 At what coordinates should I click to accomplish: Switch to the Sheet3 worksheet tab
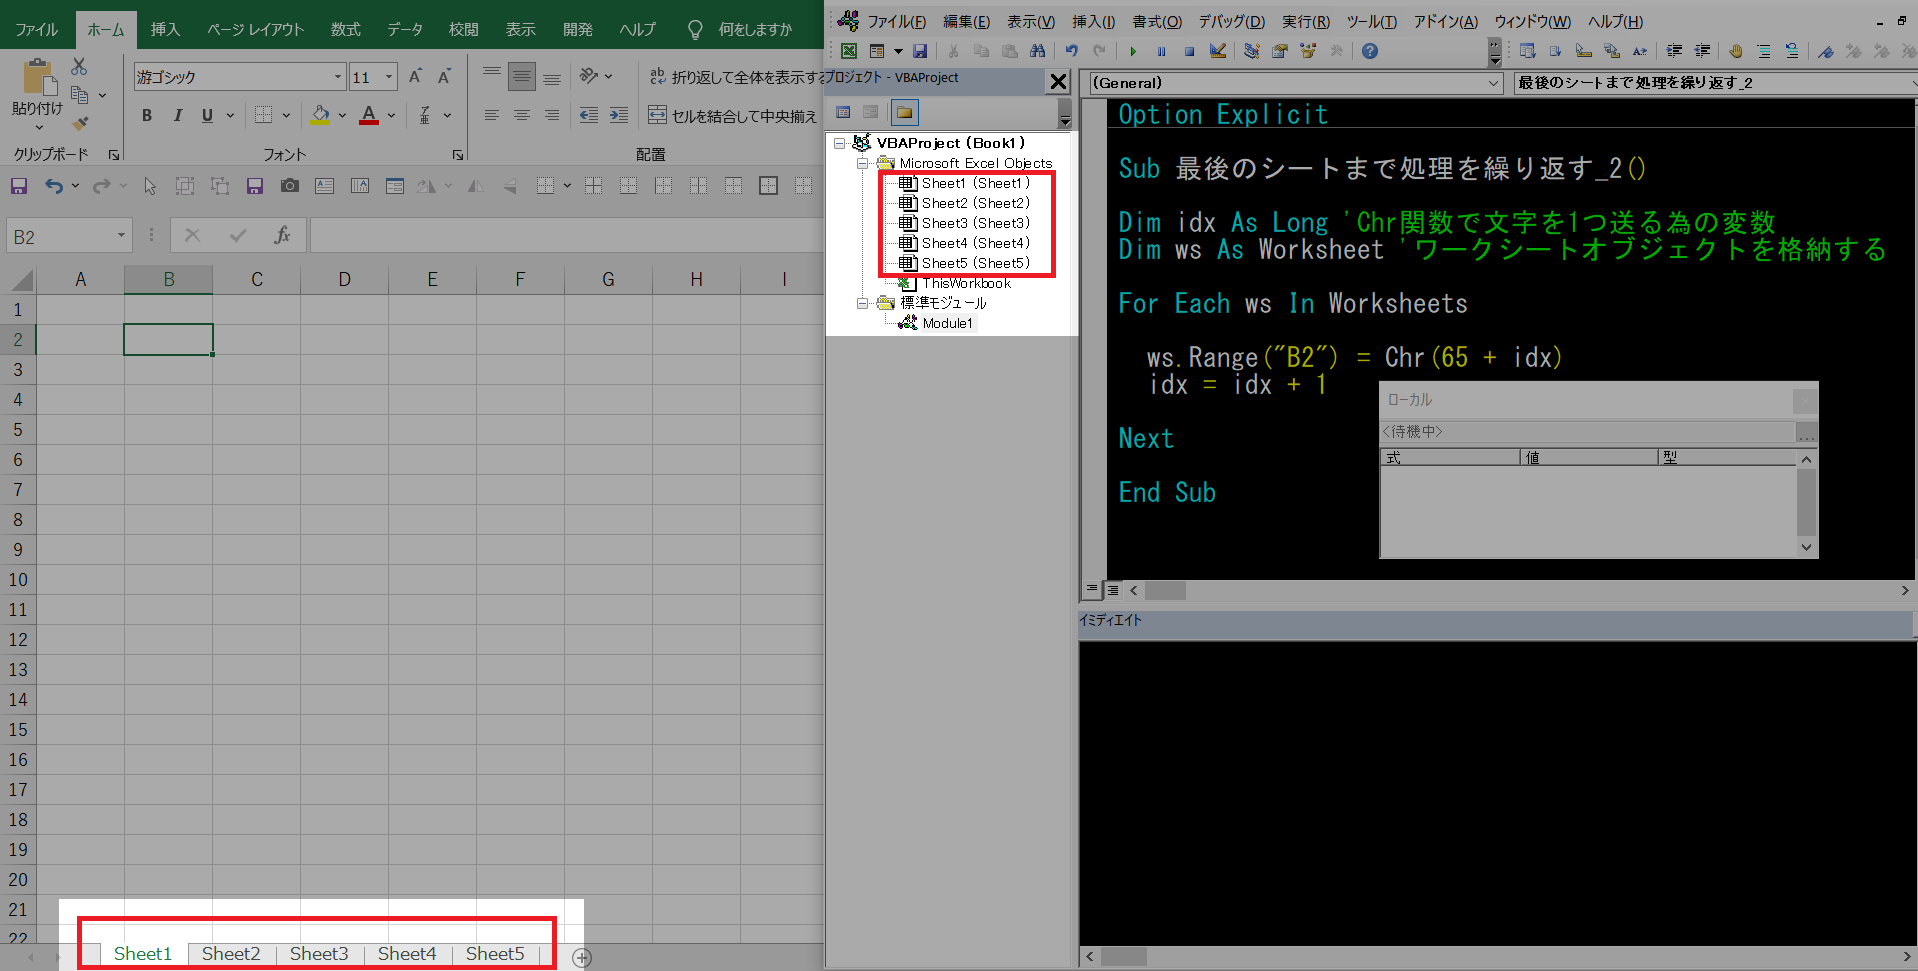pos(318,953)
